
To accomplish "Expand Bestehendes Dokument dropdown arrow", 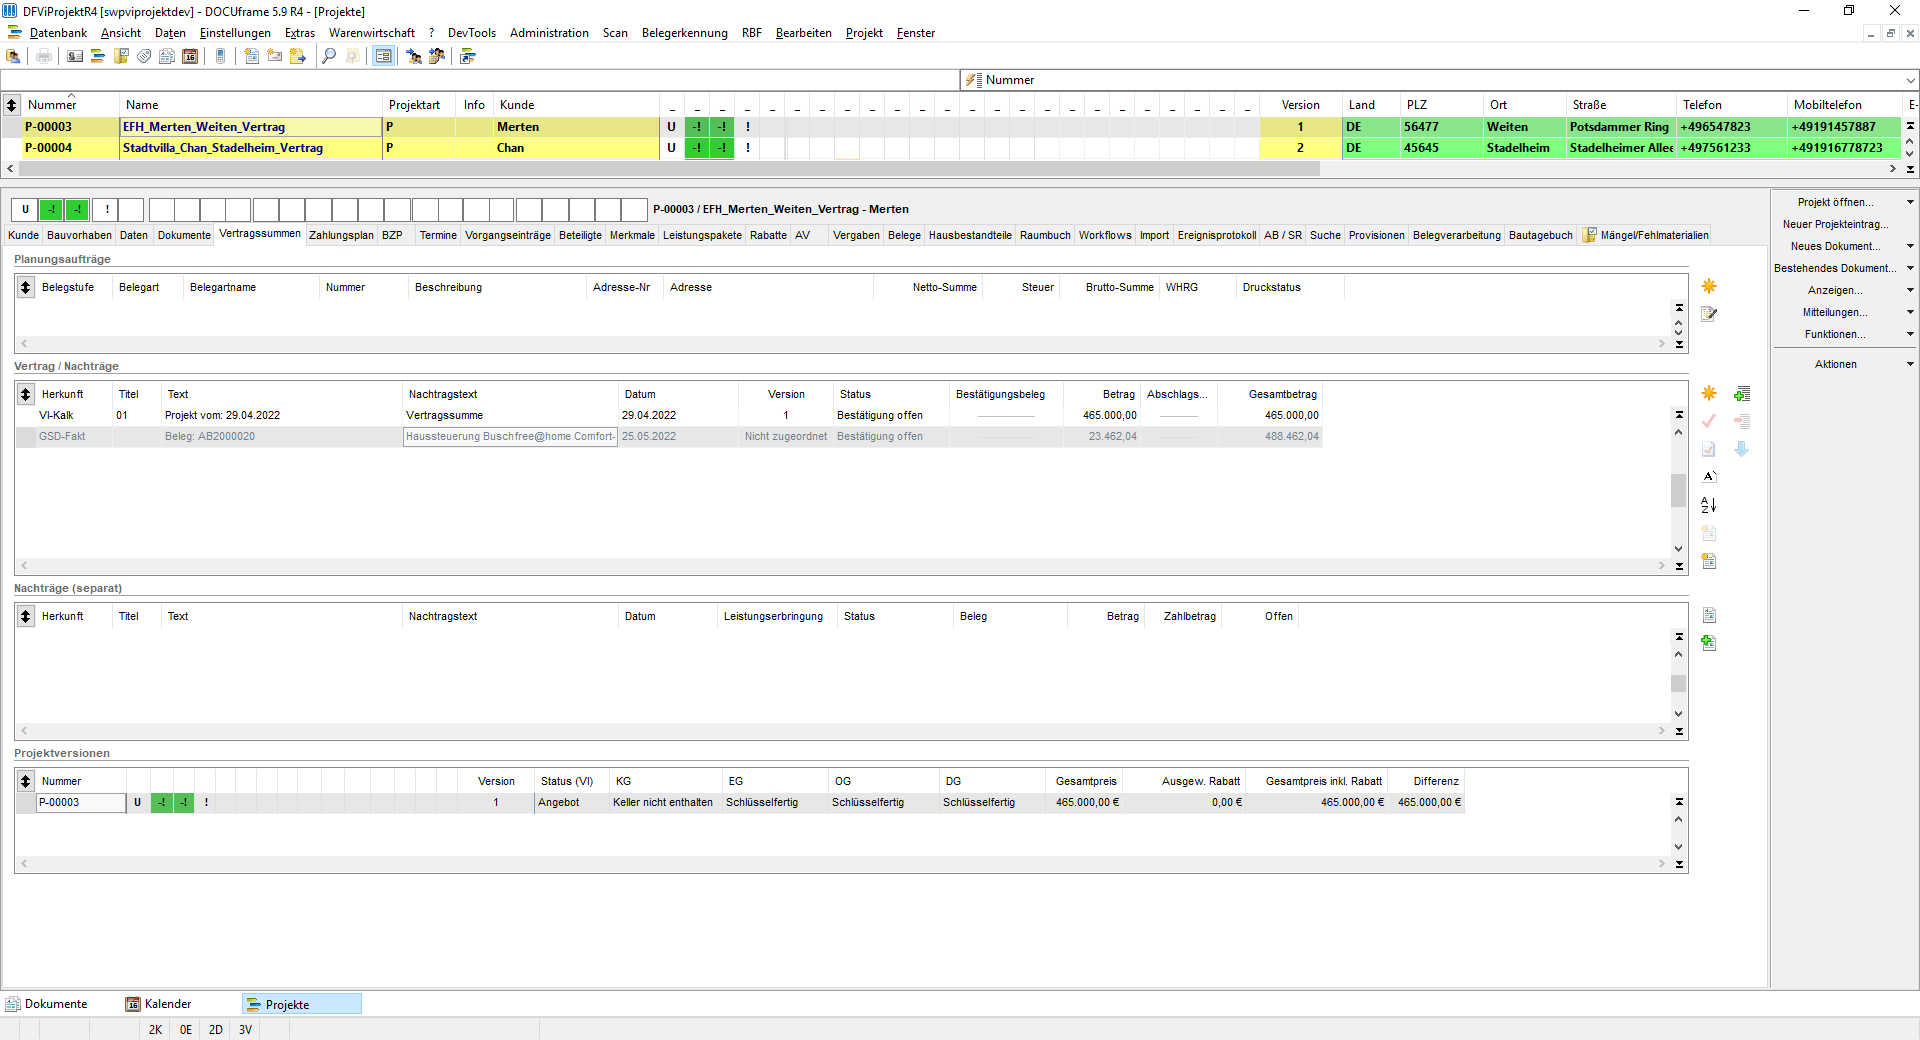I will (x=1910, y=269).
